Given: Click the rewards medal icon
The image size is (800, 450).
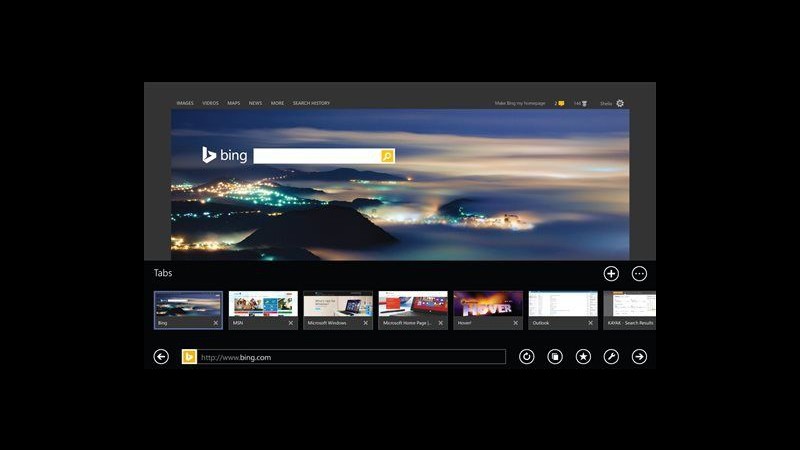Looking at the screenshot, I should click(584, 103).
